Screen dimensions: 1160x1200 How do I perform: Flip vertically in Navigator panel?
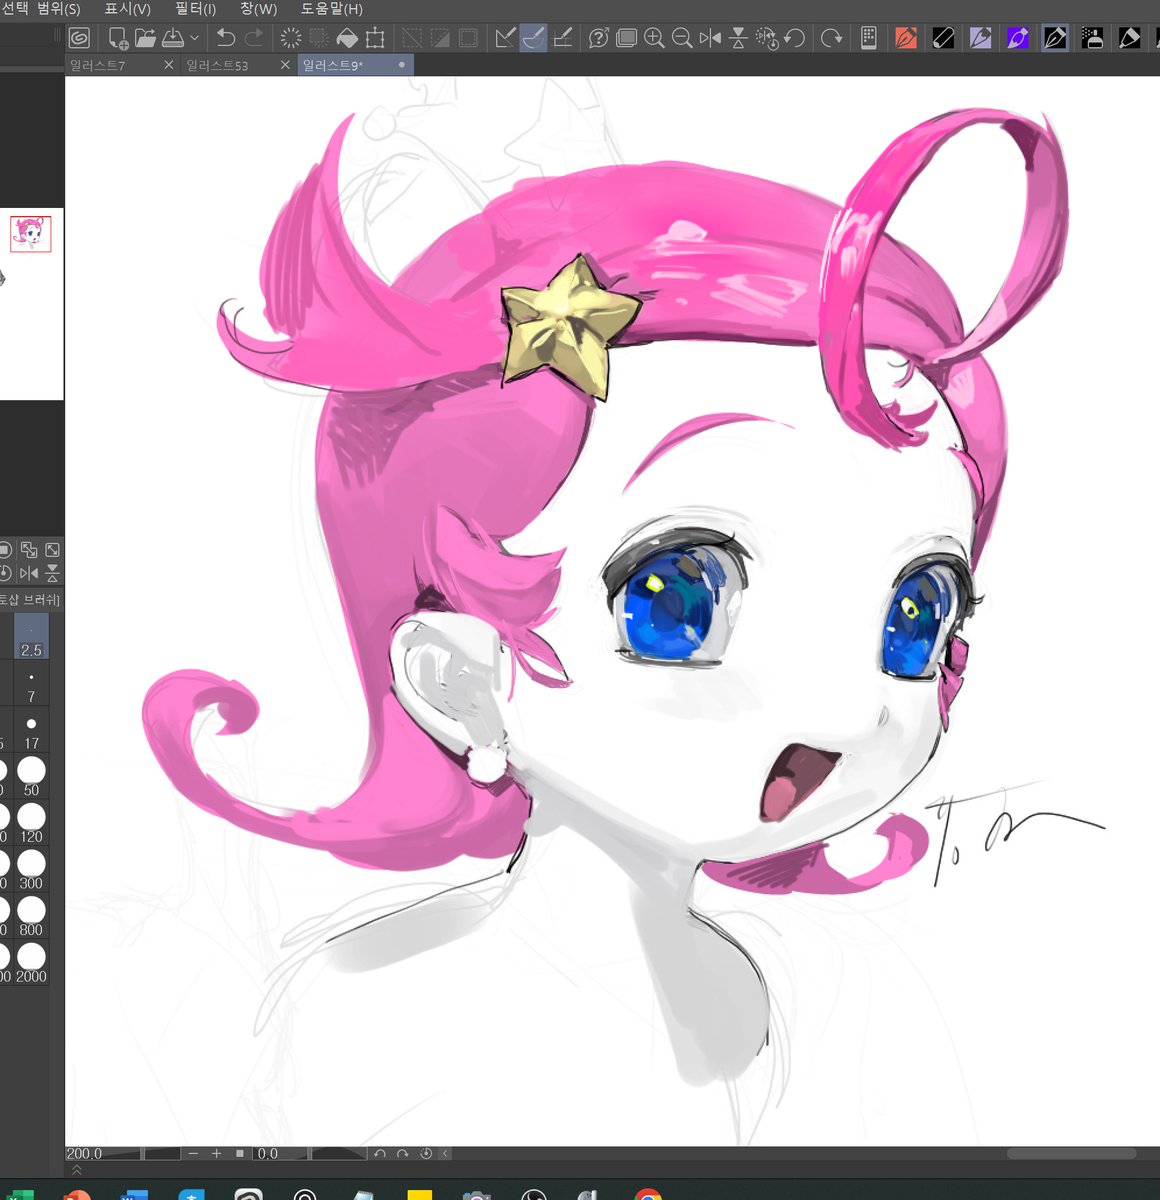coord(52,573)
